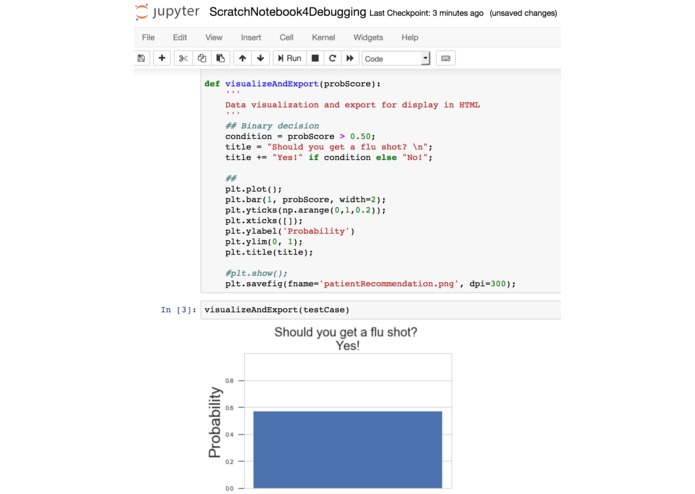
Task: Click the (unsaved changes) indicator
Action: 523,13
